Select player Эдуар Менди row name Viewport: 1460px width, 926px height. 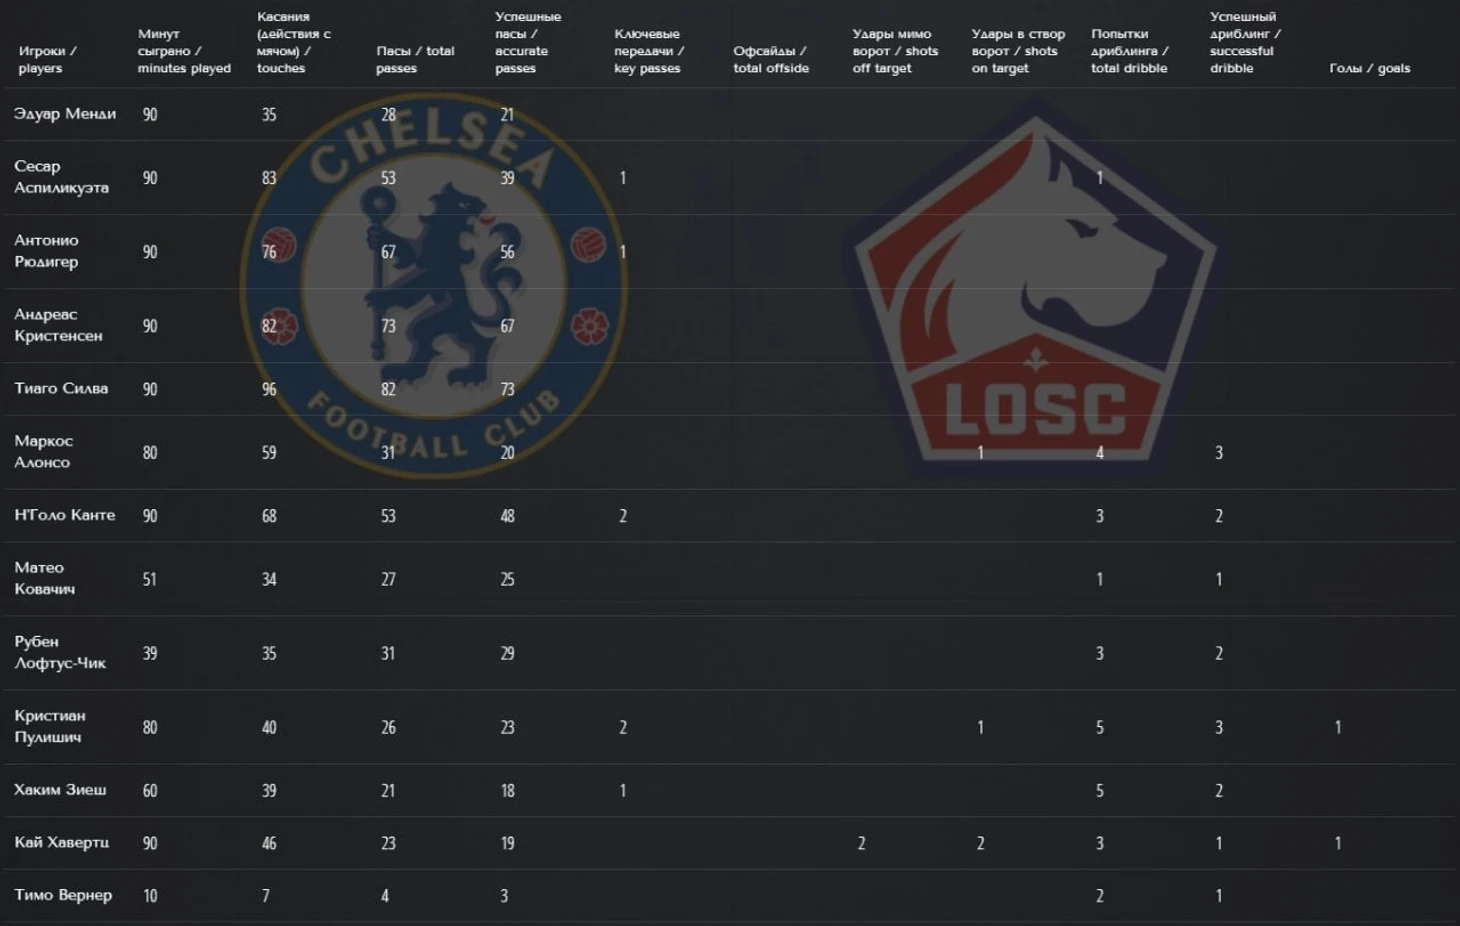(65, 114)
